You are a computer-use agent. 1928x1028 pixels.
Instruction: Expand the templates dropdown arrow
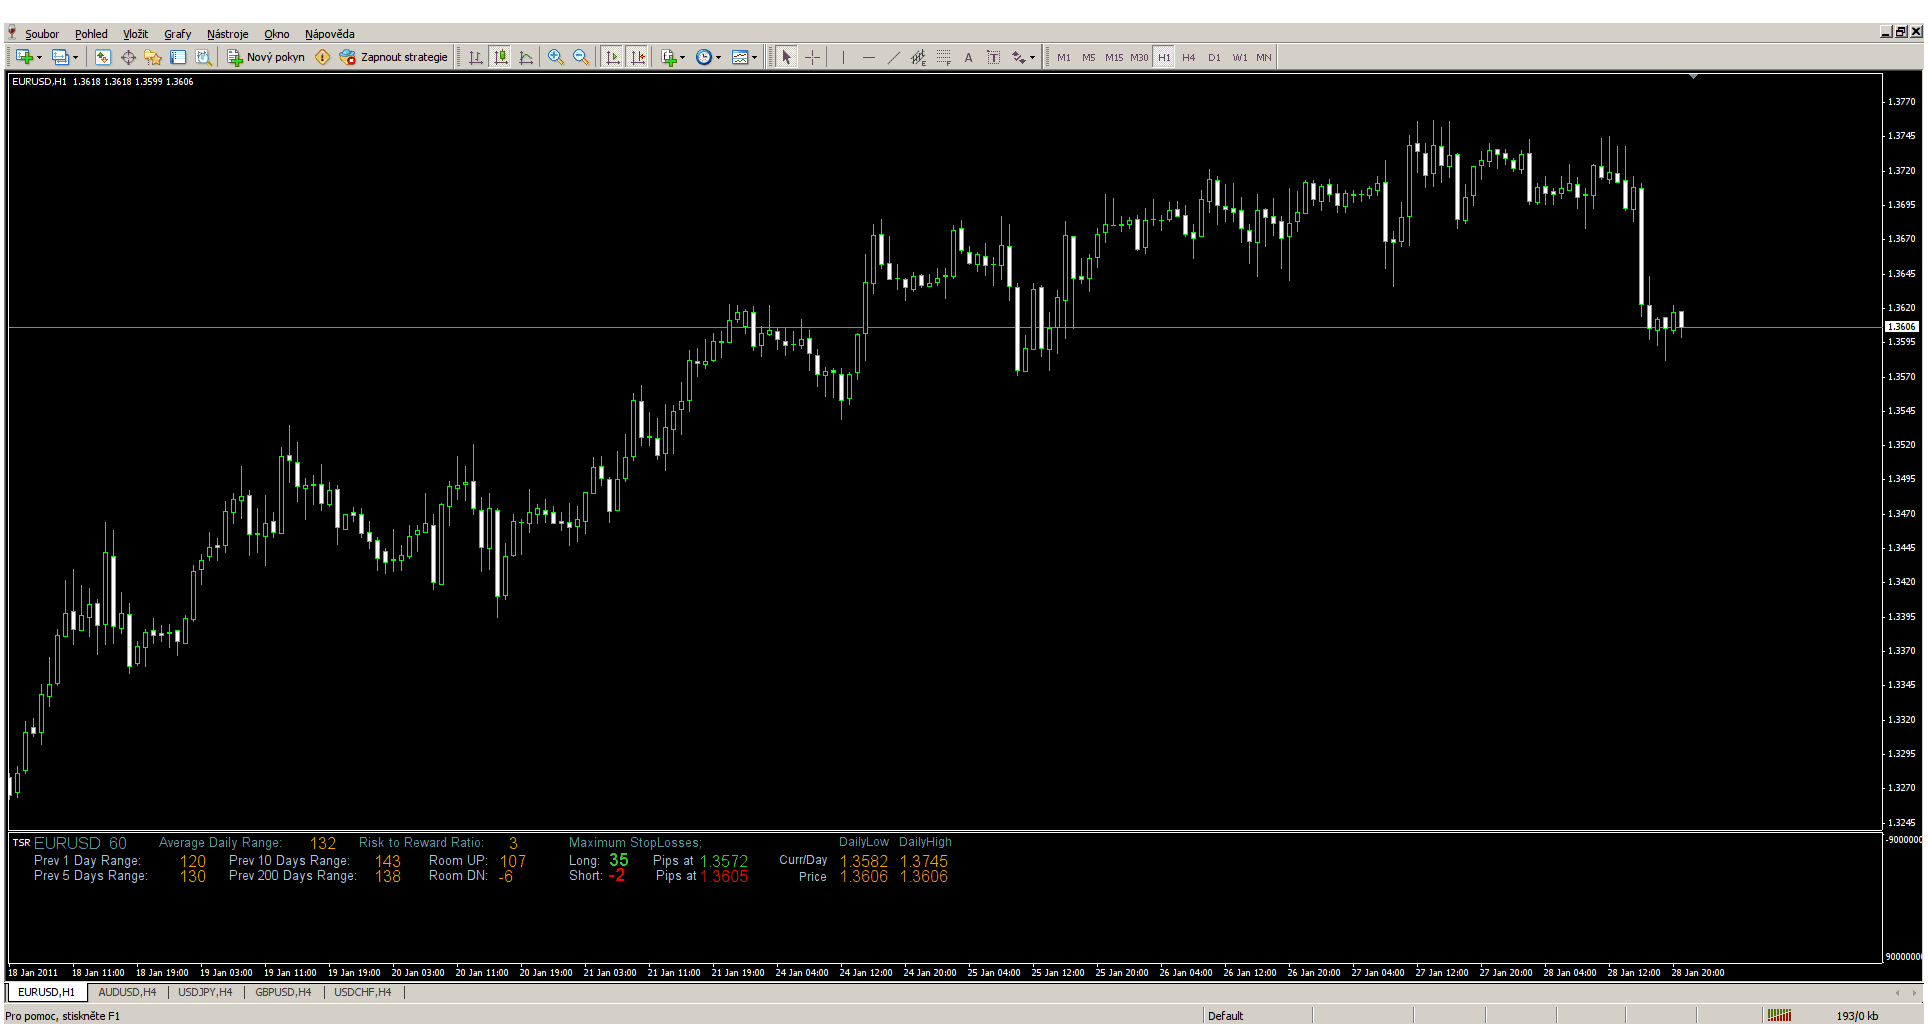755,57
